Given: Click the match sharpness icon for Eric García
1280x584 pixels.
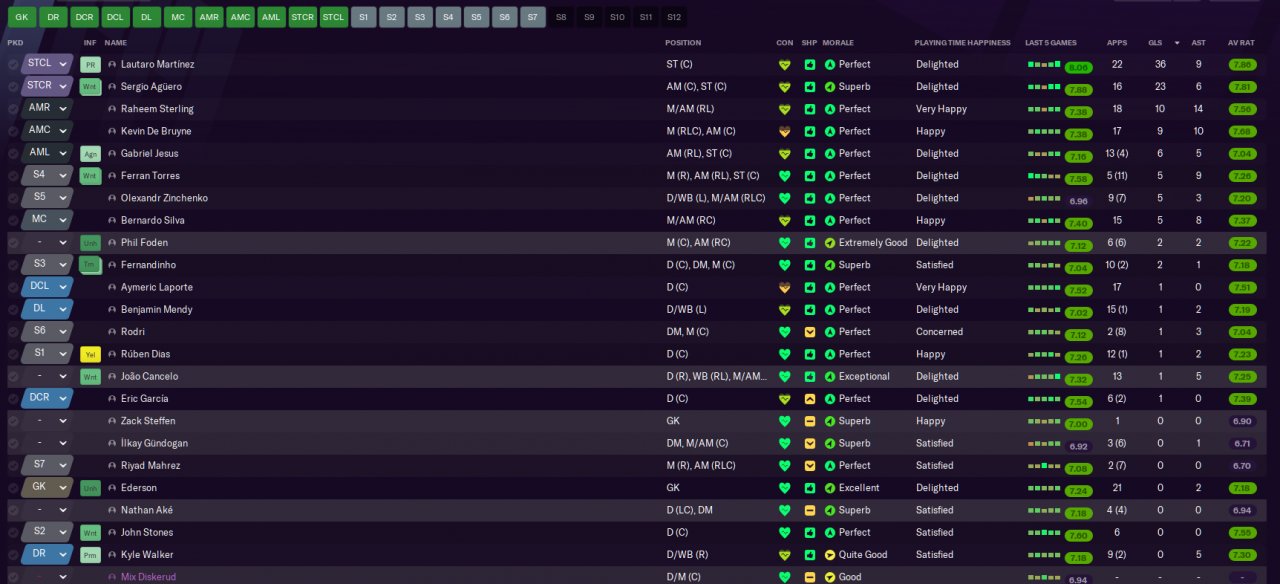Looking at the screenshot, I should (809, 399).
